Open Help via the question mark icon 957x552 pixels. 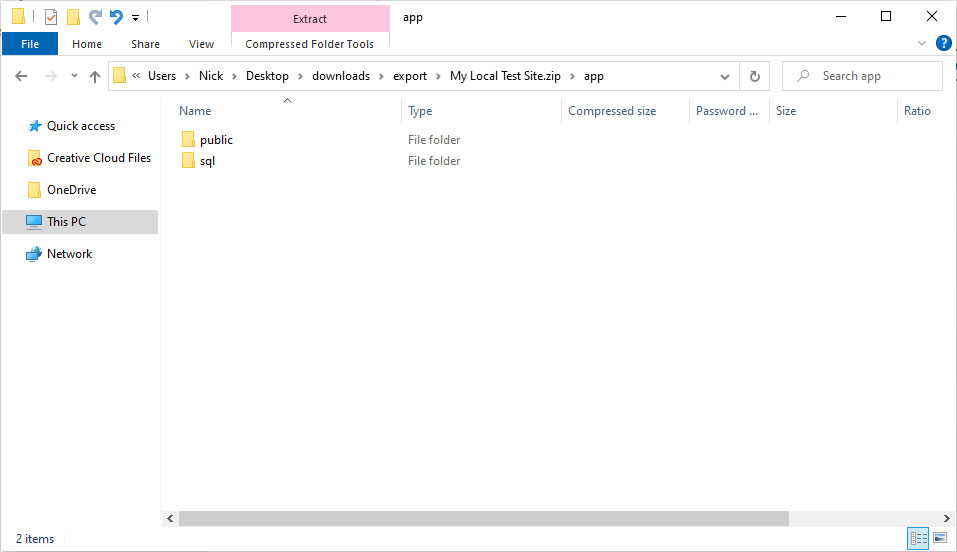pyautogui.click(x=944, y=43)
